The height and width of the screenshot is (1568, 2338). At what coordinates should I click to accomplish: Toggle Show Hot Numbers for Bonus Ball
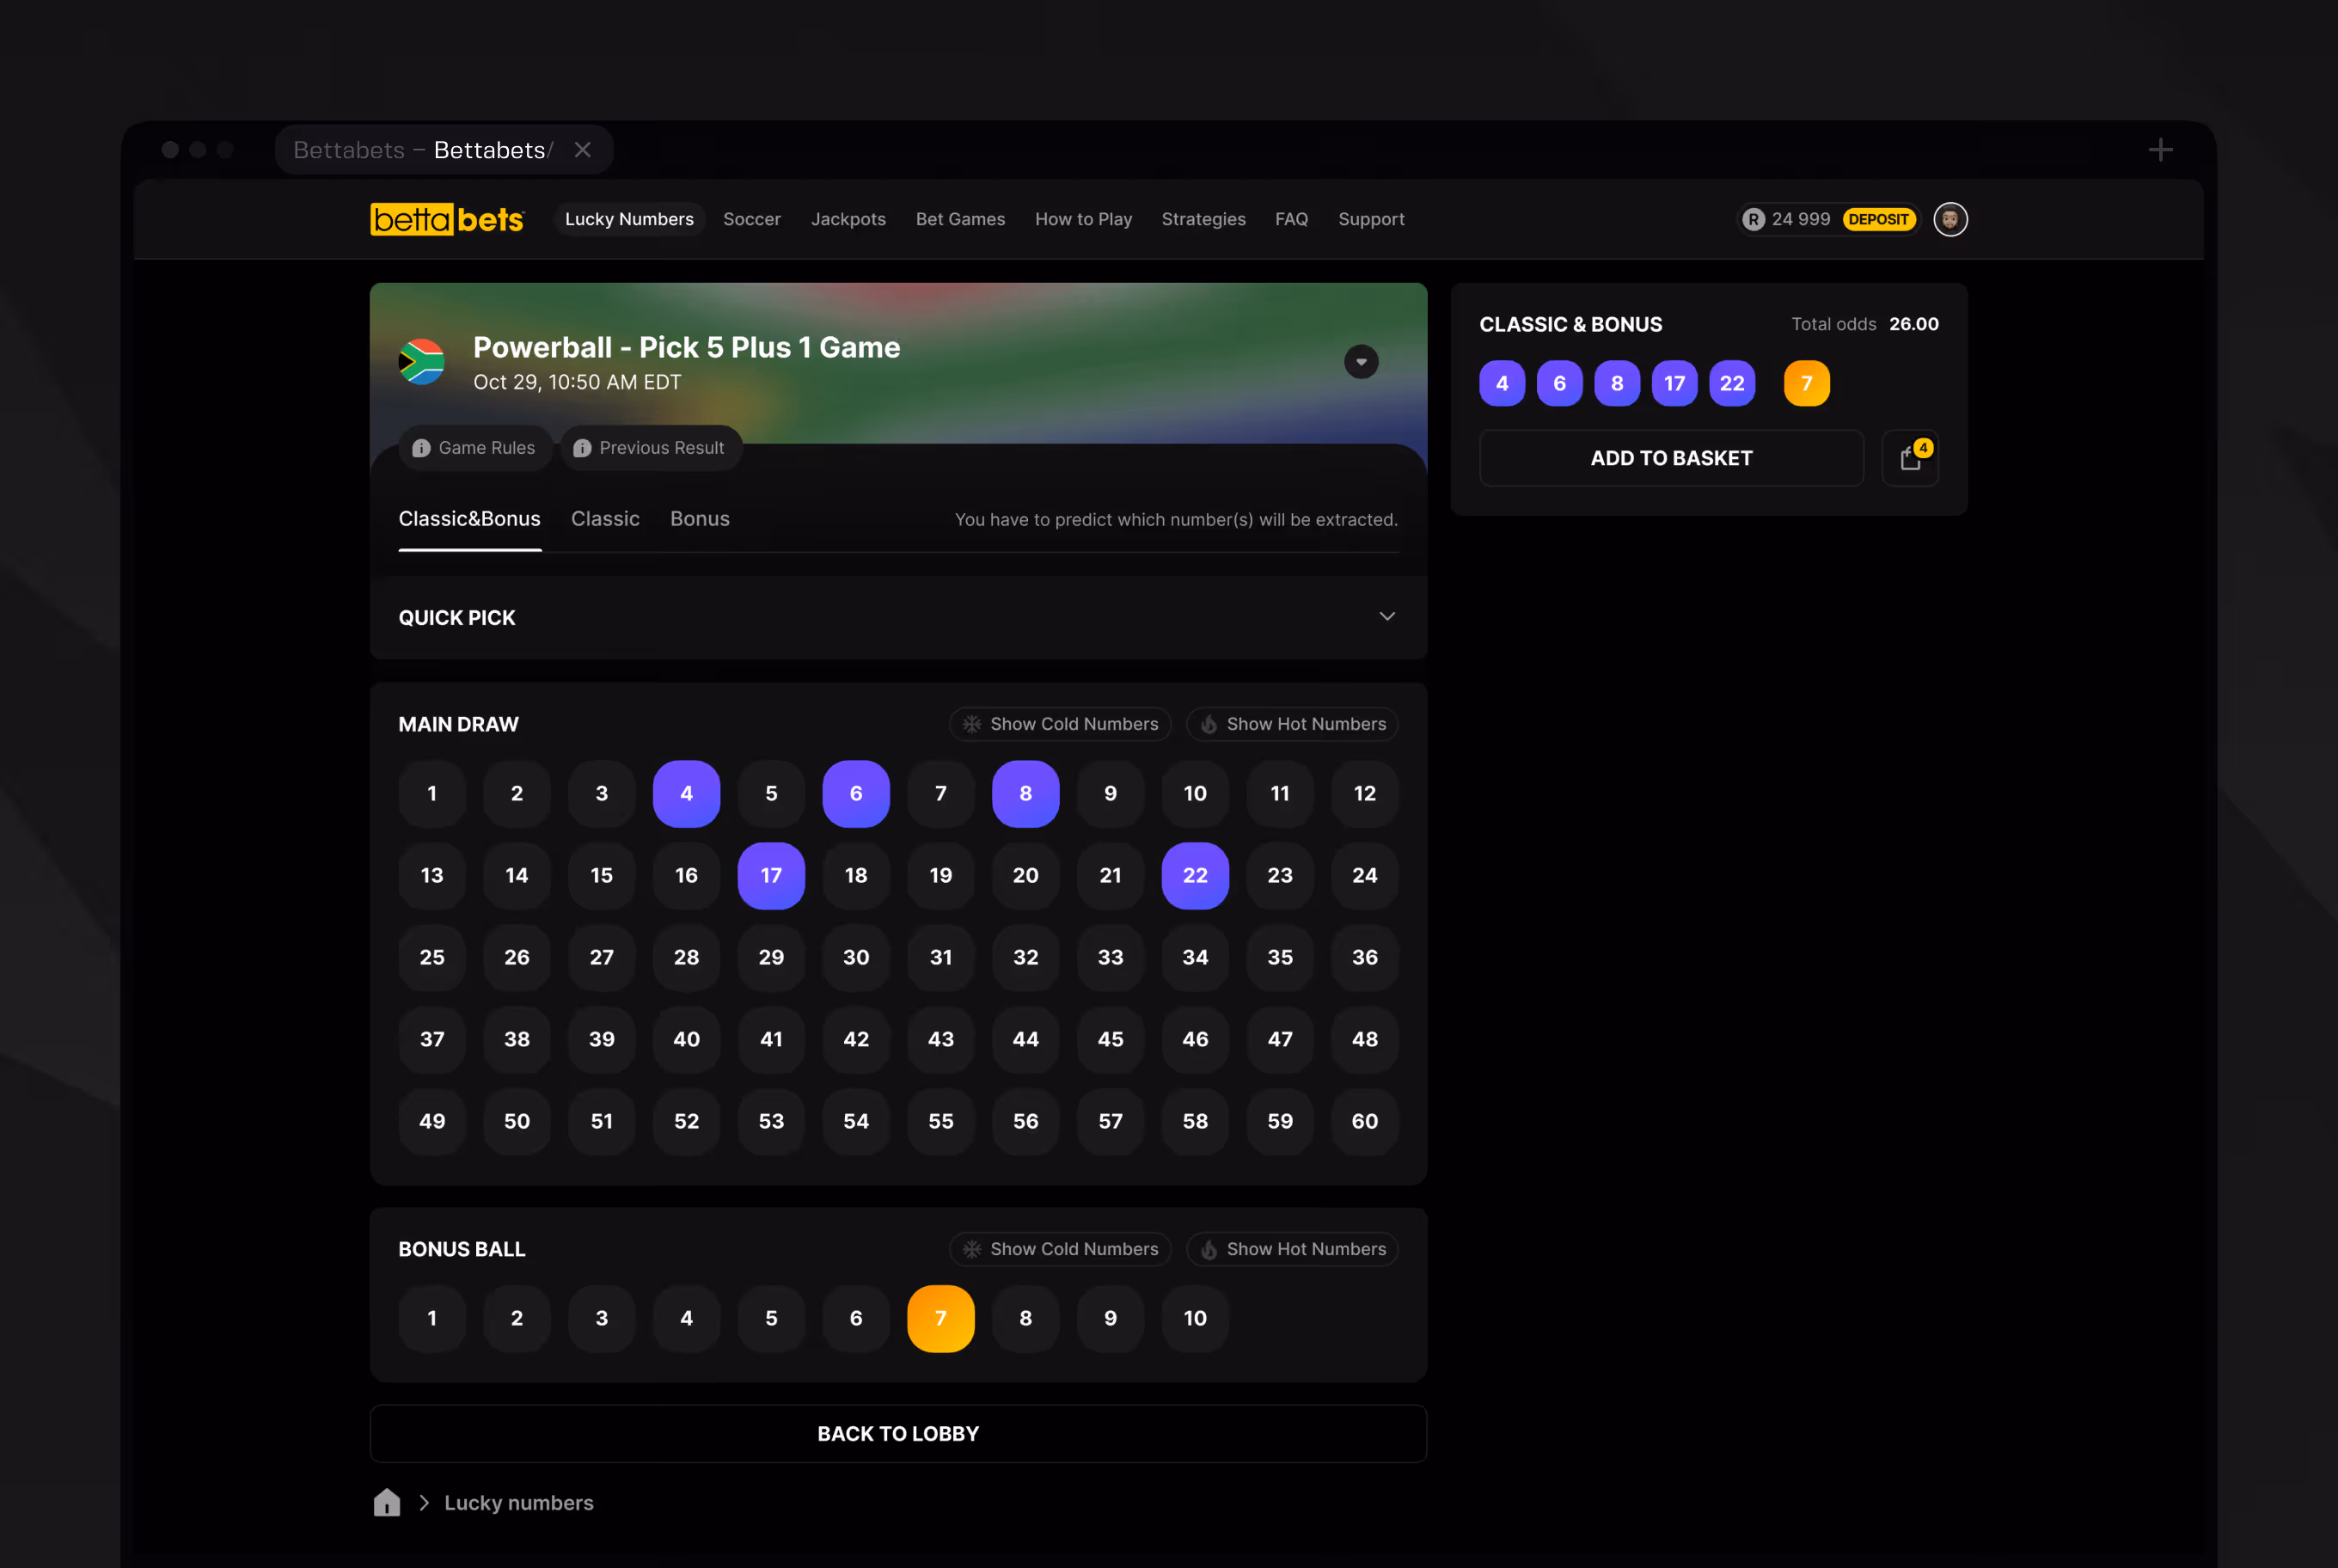click(x=1291, y=1249)
